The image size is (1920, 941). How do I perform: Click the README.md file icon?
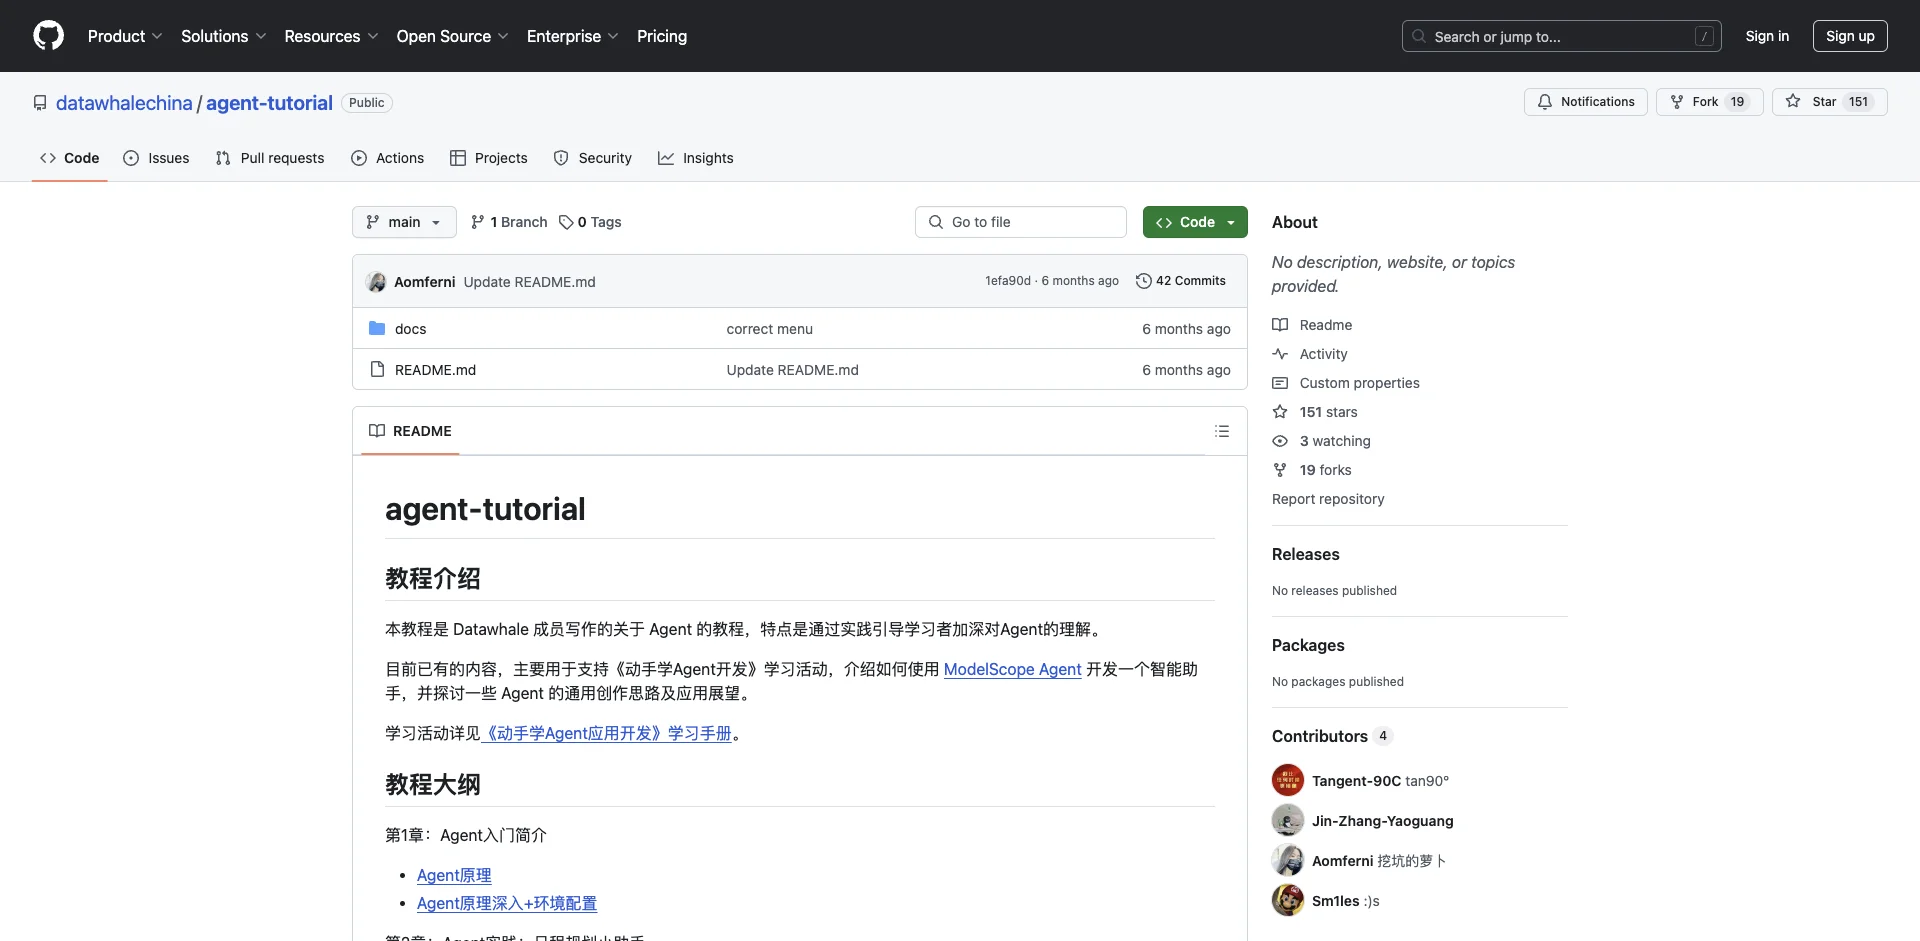(377, 369)
